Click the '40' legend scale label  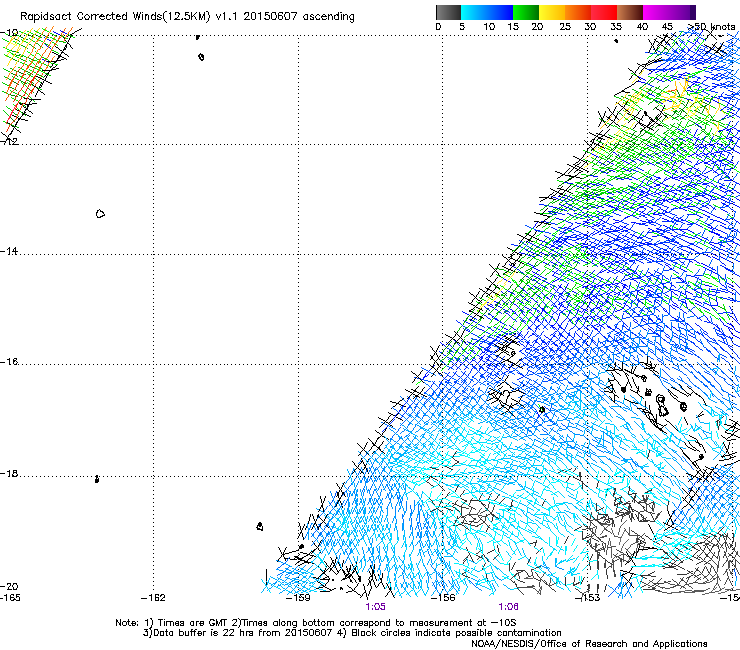click(642, 27)
